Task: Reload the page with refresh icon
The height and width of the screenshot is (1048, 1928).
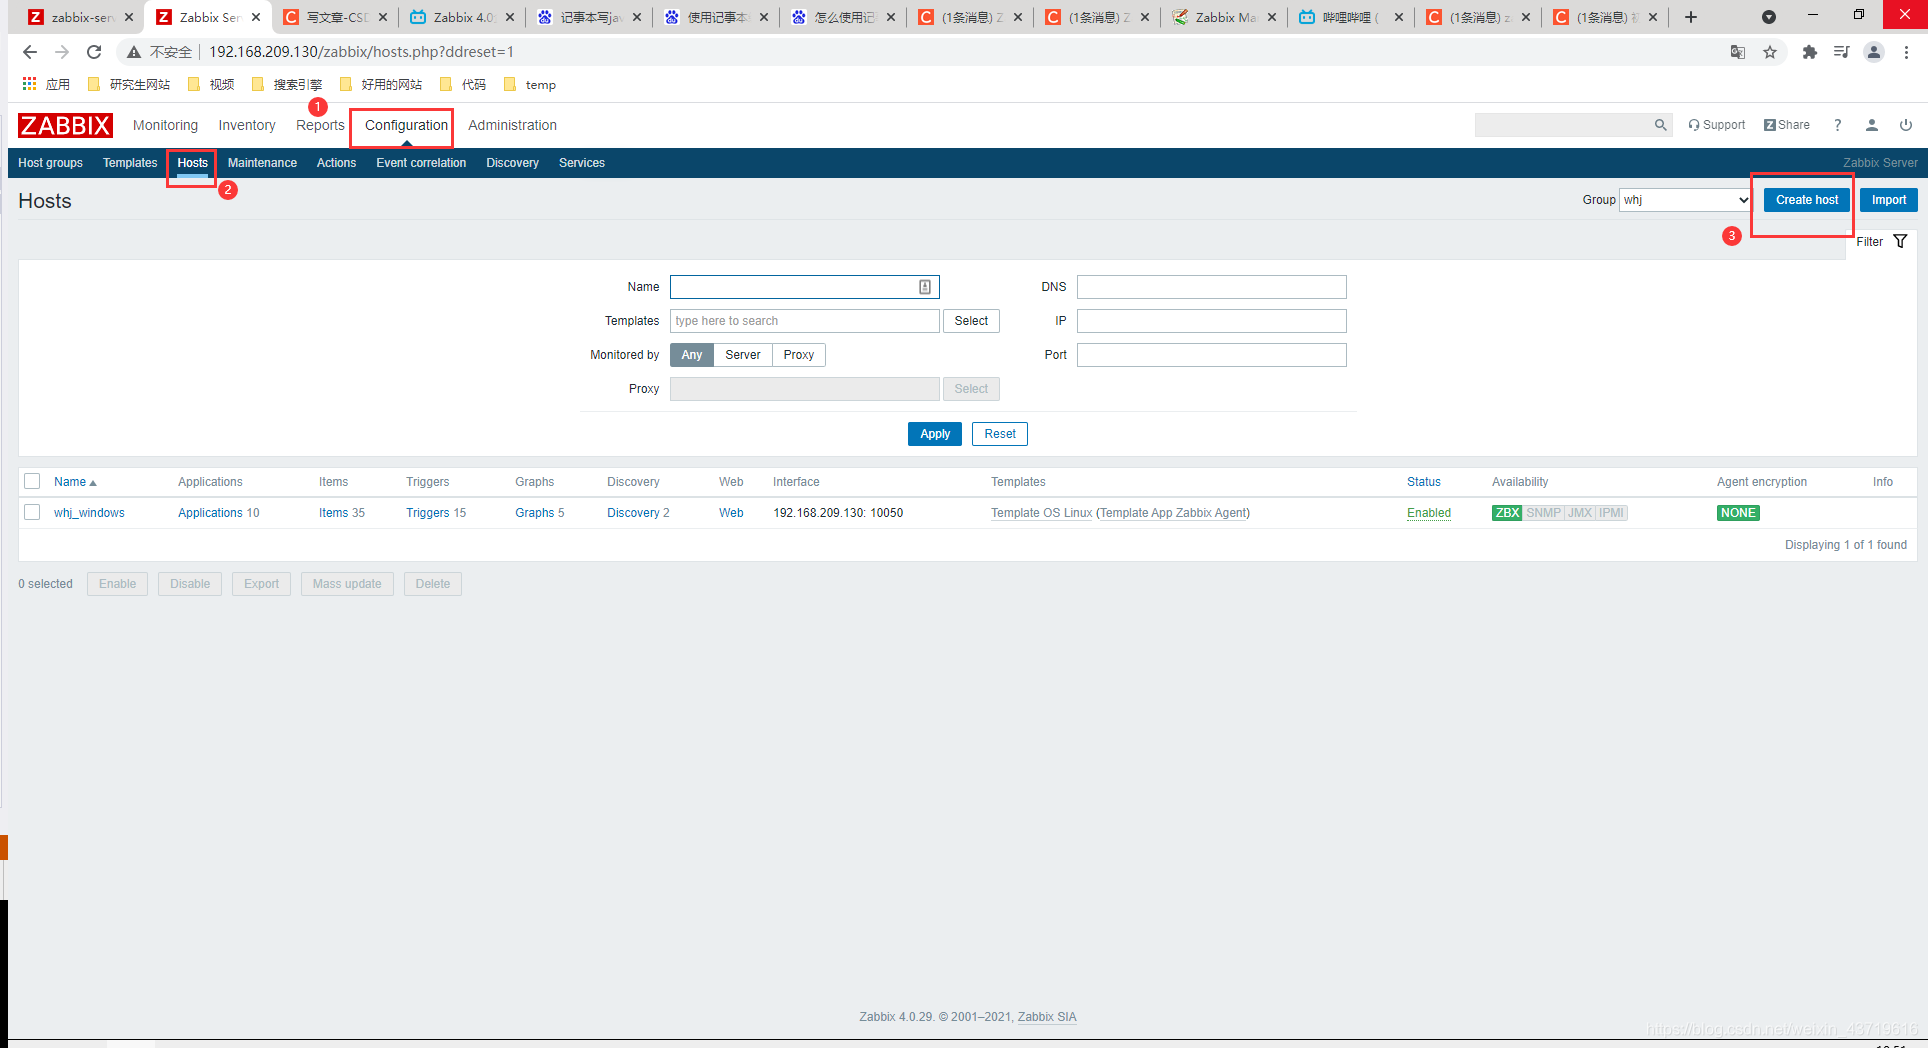Action: [94, 52]
